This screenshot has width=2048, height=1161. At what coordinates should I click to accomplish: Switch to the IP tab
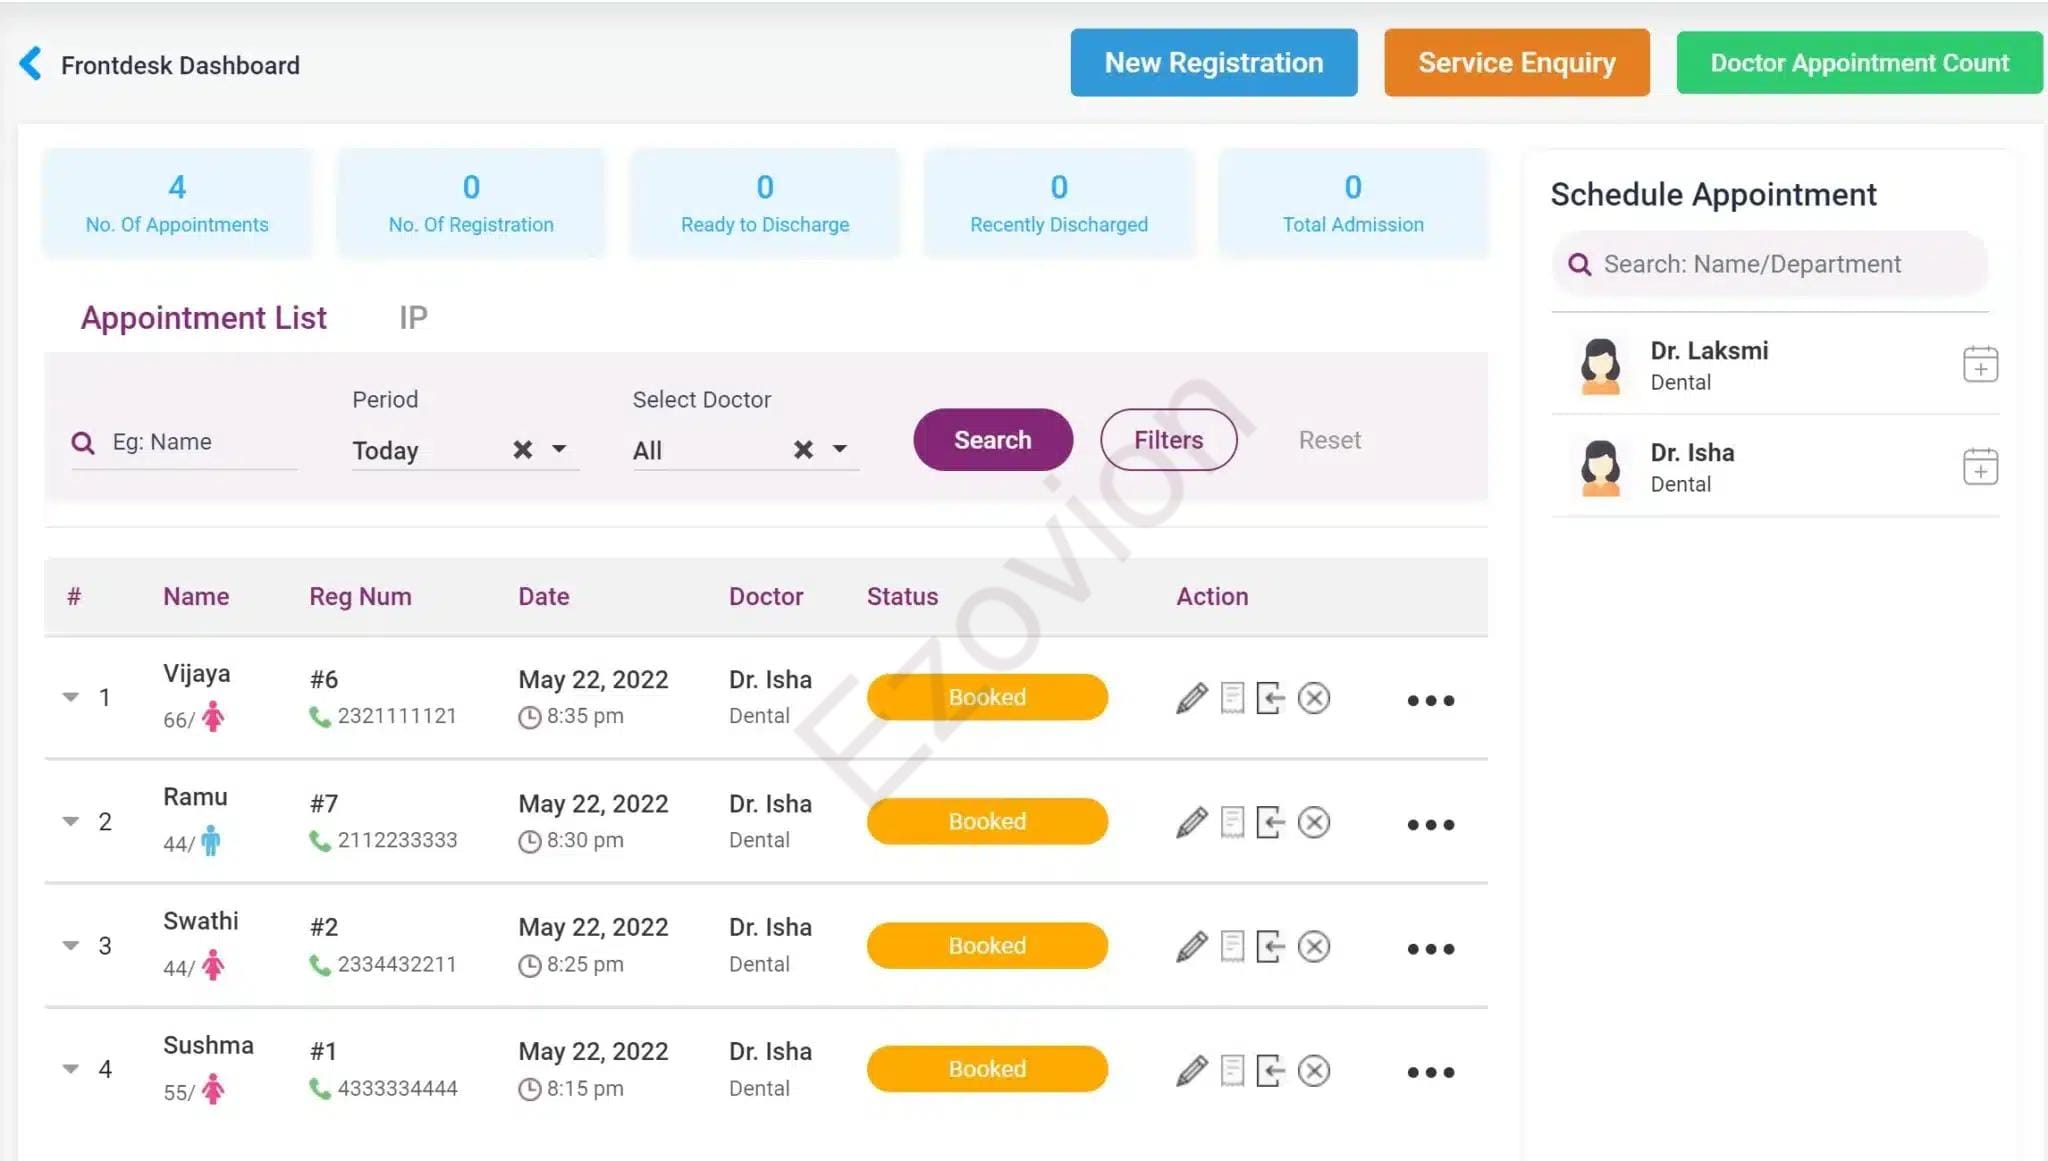tap(413, 318)
